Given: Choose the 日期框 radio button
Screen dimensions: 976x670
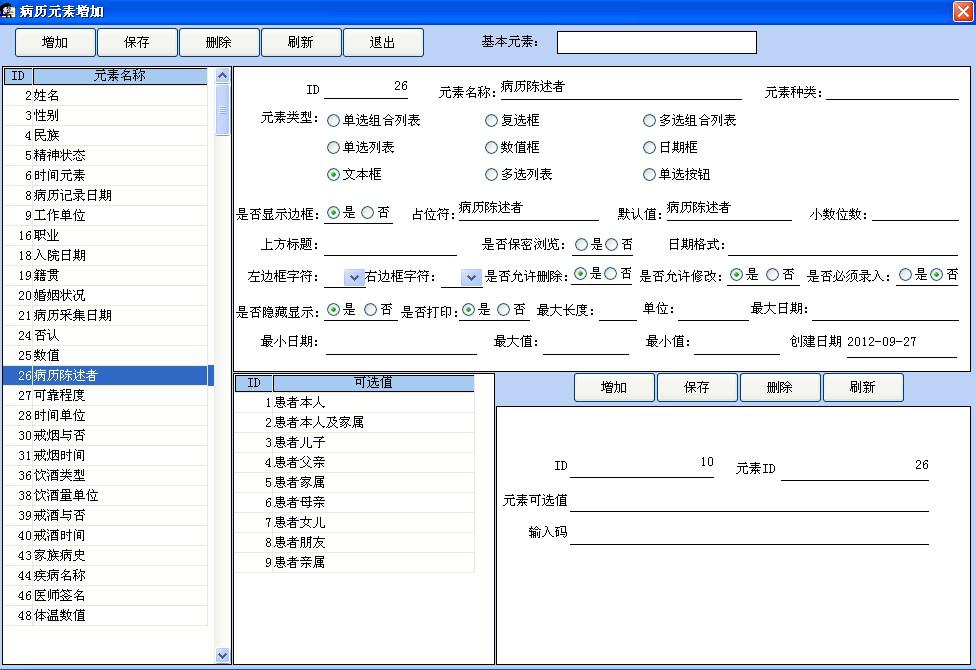Looking at the screenshot, I should [650, 148].
